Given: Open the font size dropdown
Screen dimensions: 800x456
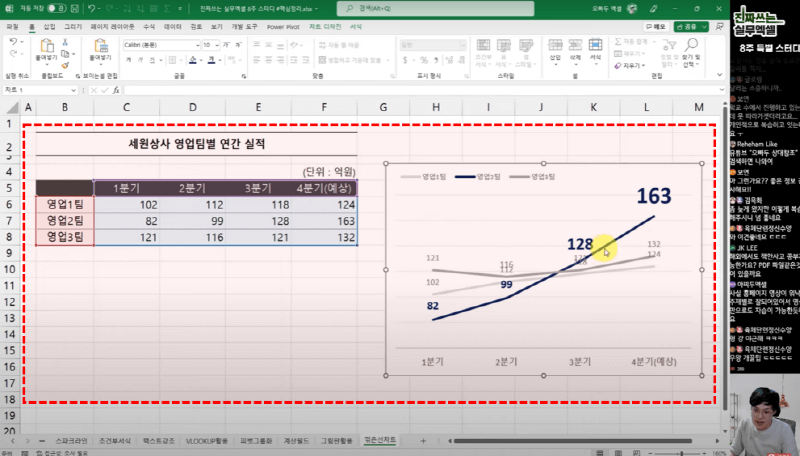Looking at the screenshot, I should click(209, 45).
